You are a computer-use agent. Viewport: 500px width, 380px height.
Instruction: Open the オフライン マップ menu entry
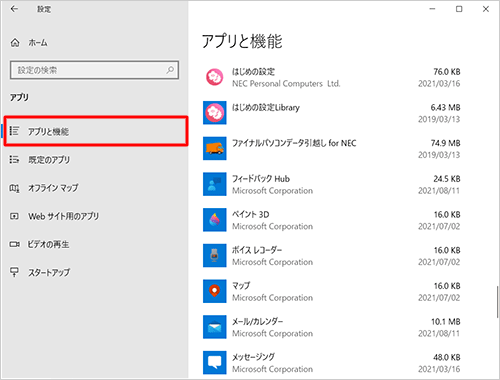(x=94, y=188)
